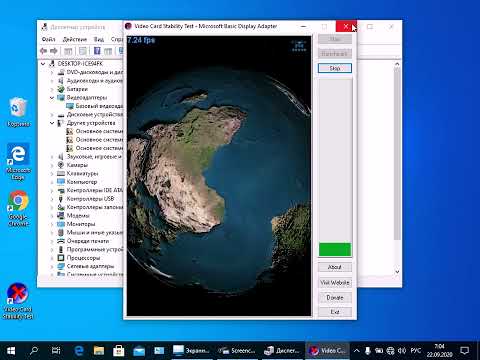Click the Контроллеры IDE ATA icon

pos(61,190)
